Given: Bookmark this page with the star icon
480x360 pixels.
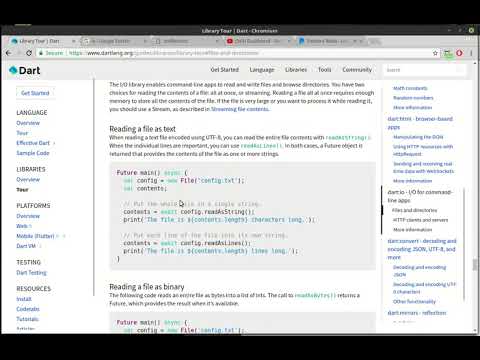Looking at the screenshot, I should (435, 53).
